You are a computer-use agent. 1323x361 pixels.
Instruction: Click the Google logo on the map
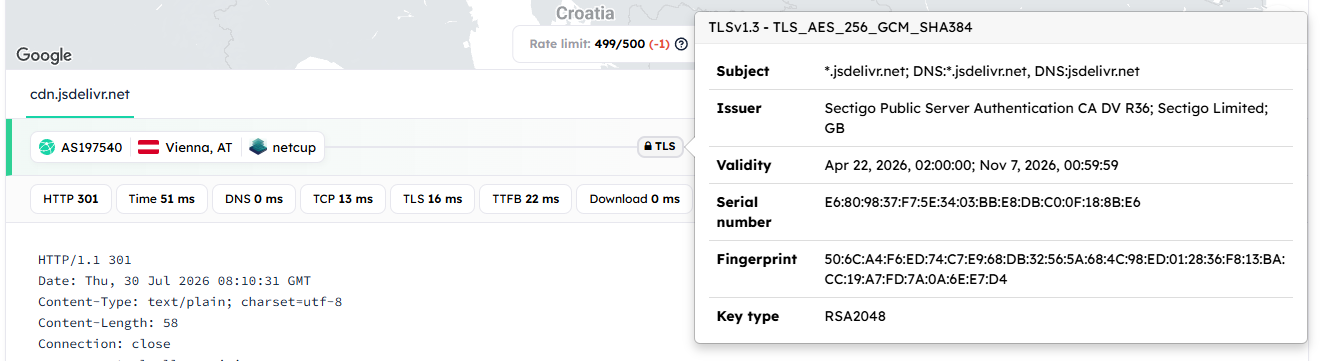coord(44,55)
